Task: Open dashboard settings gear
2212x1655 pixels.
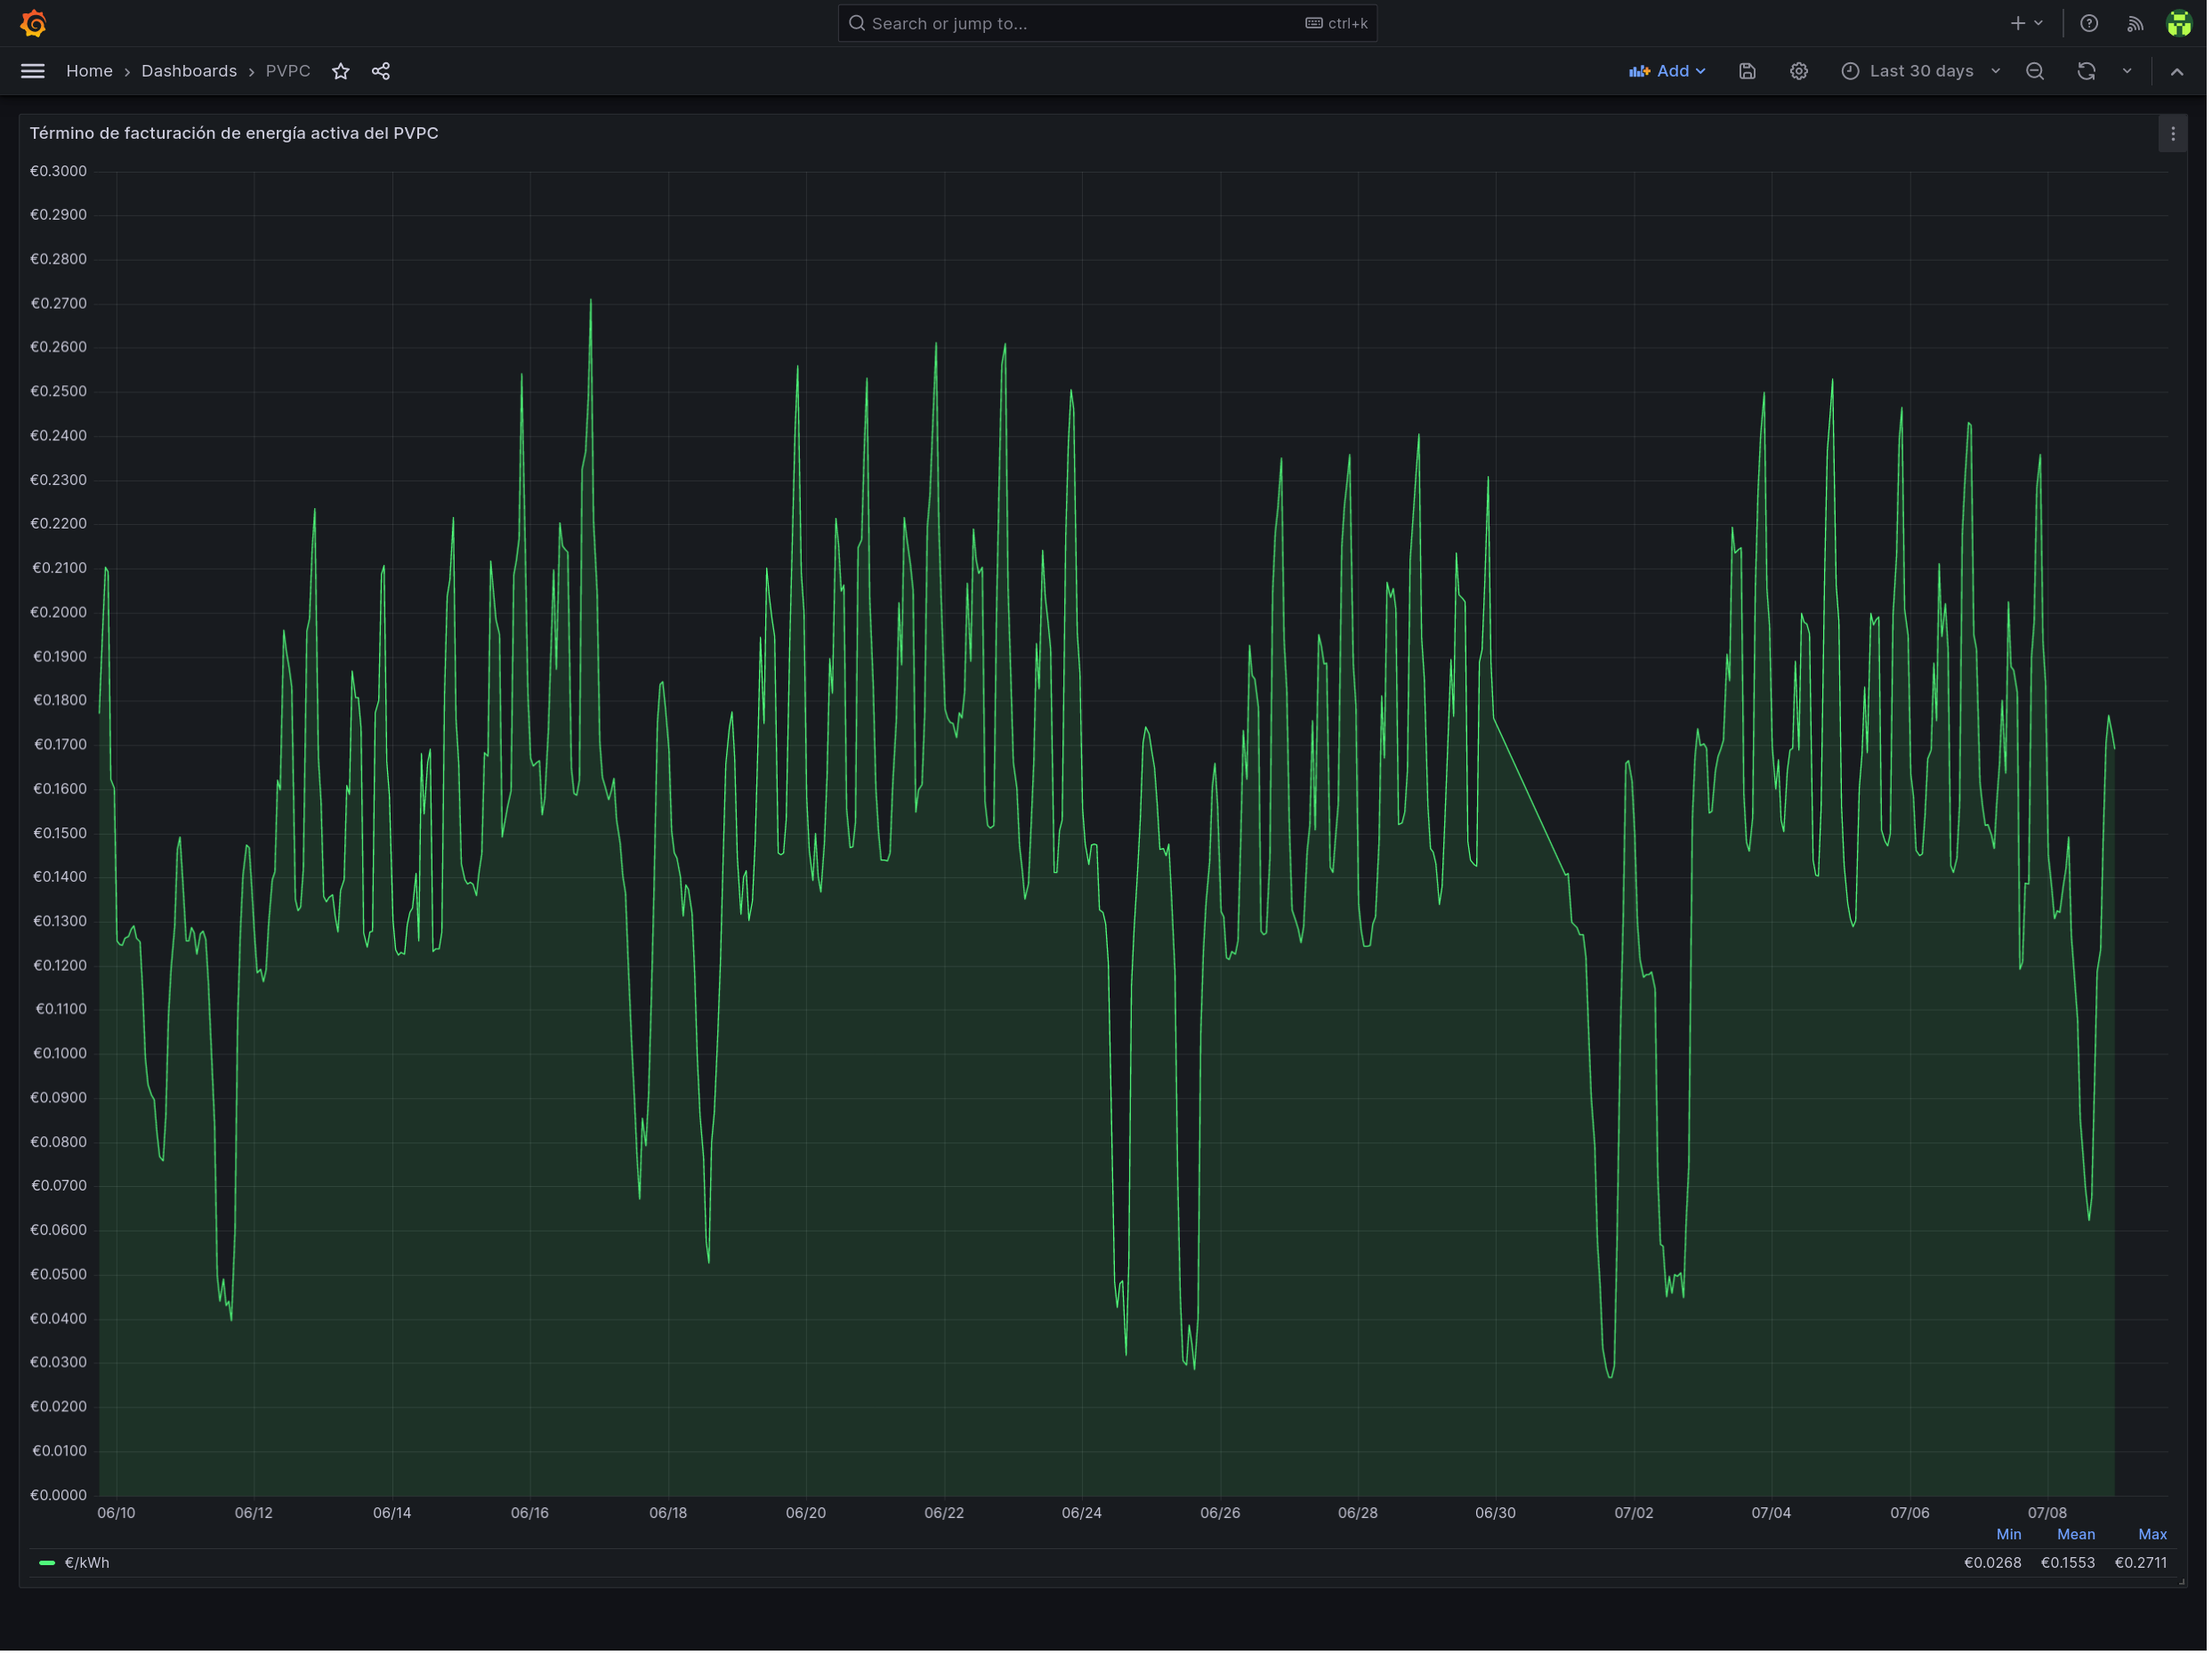Action: pos(1799,71)
